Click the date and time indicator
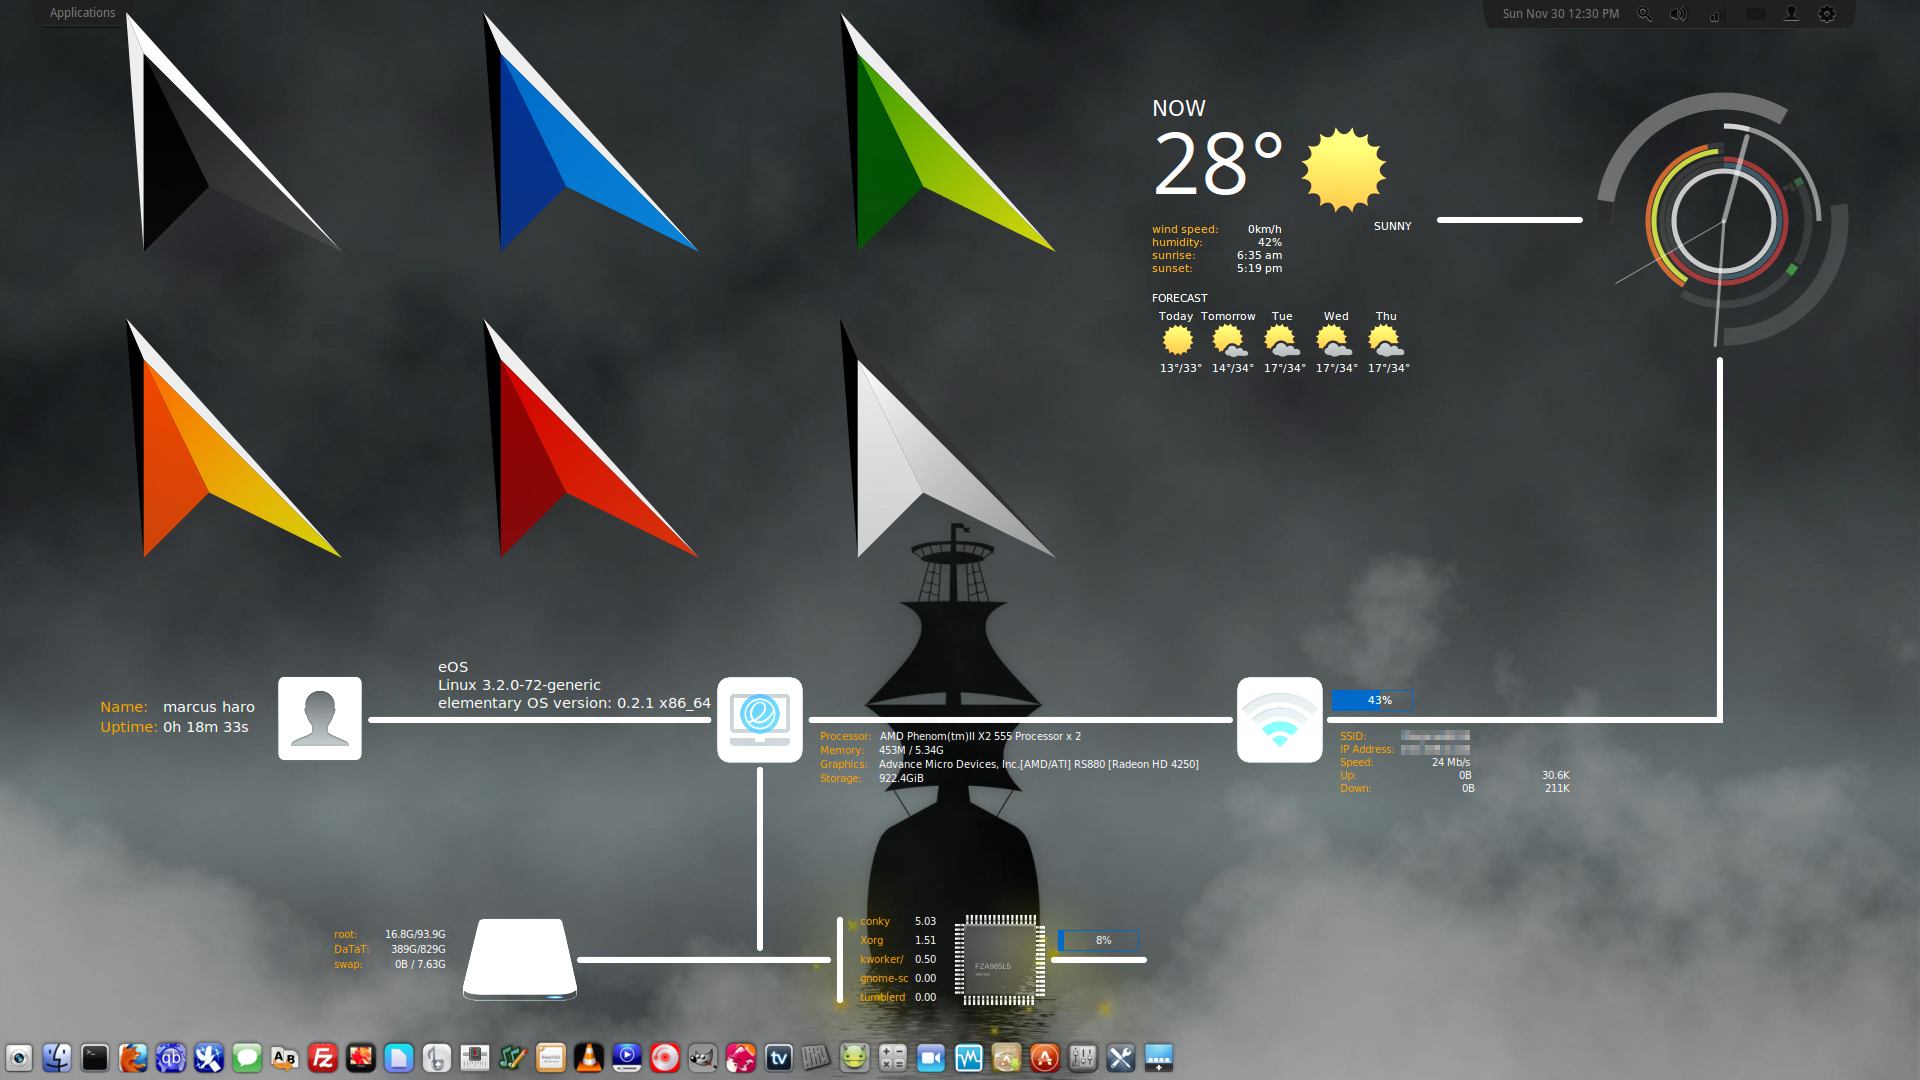Viewport: 1920px width, 1080px height. click(x=1560, y=14)
